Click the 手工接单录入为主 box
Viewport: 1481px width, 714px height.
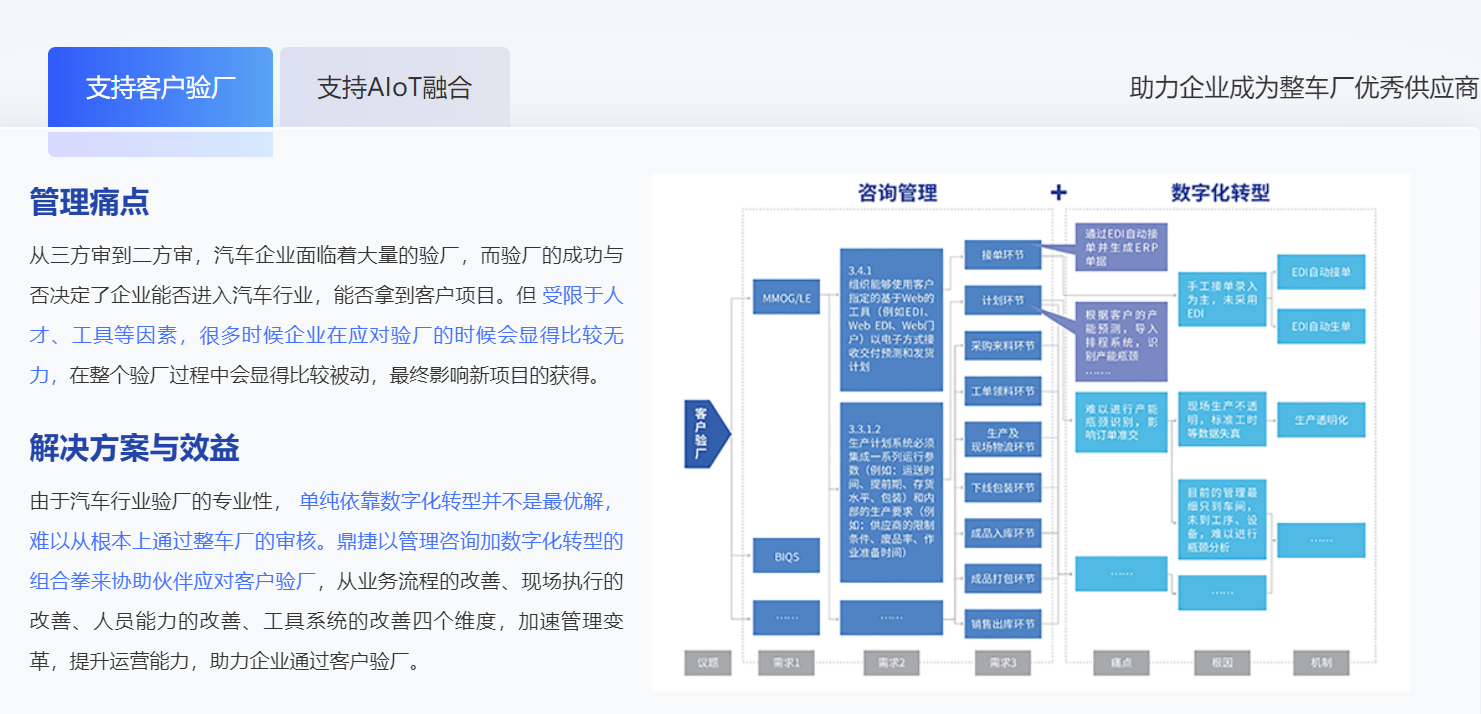pos(1222,298)
